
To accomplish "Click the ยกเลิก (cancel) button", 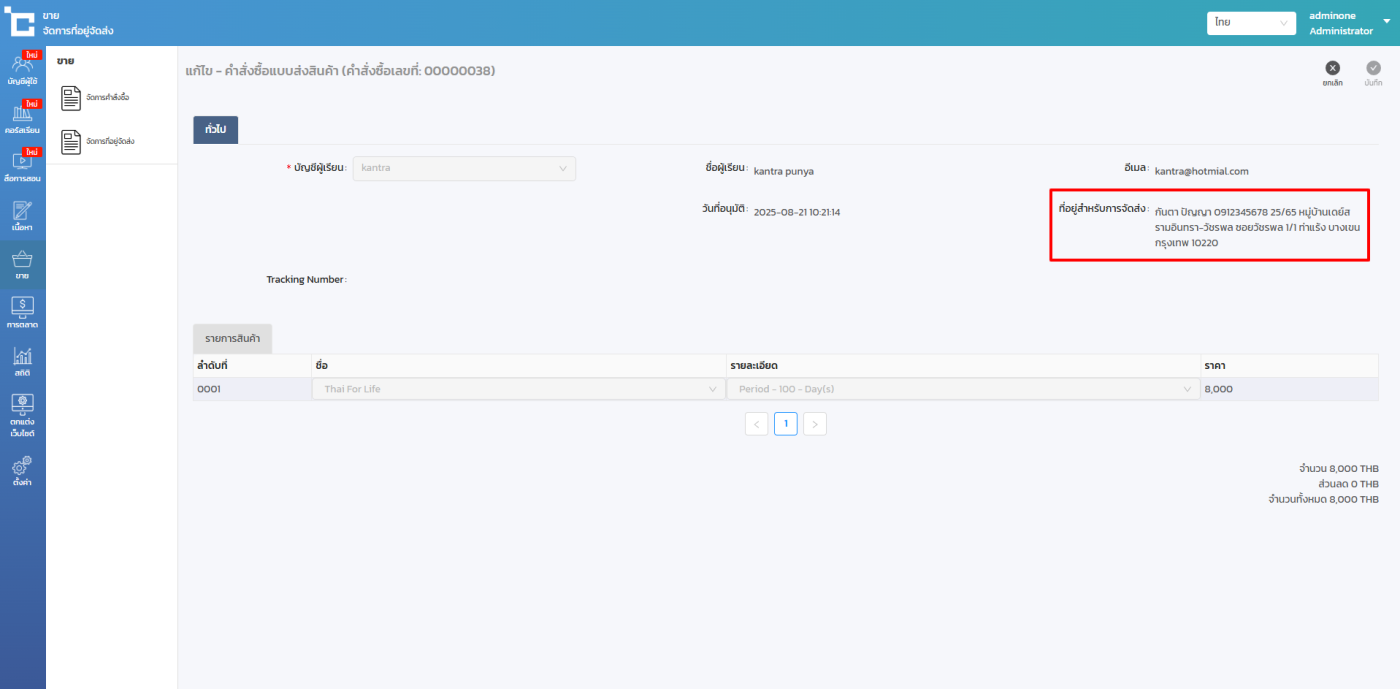I will 1332,73.
